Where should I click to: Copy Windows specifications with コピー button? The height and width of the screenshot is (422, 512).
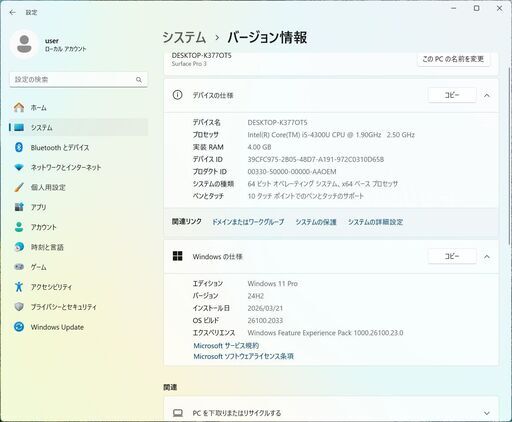pyautogui.click(x=452, y=256)
